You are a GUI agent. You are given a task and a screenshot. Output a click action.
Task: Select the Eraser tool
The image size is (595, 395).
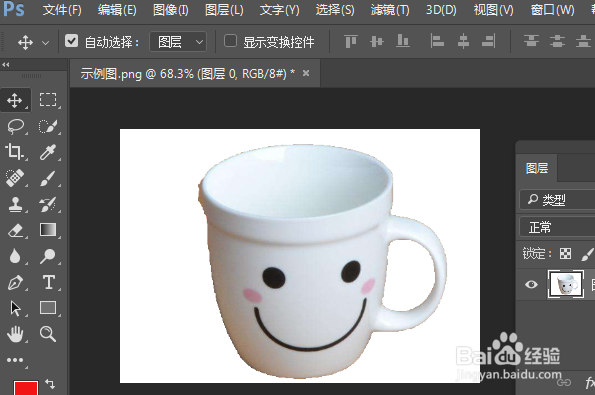tap(15, 230)
